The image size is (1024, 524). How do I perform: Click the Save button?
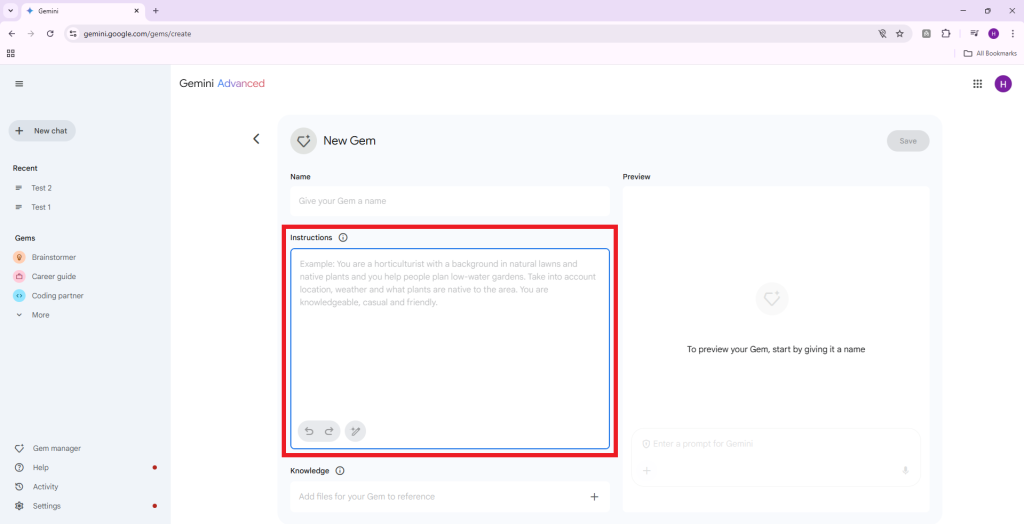tap(908, 141)
